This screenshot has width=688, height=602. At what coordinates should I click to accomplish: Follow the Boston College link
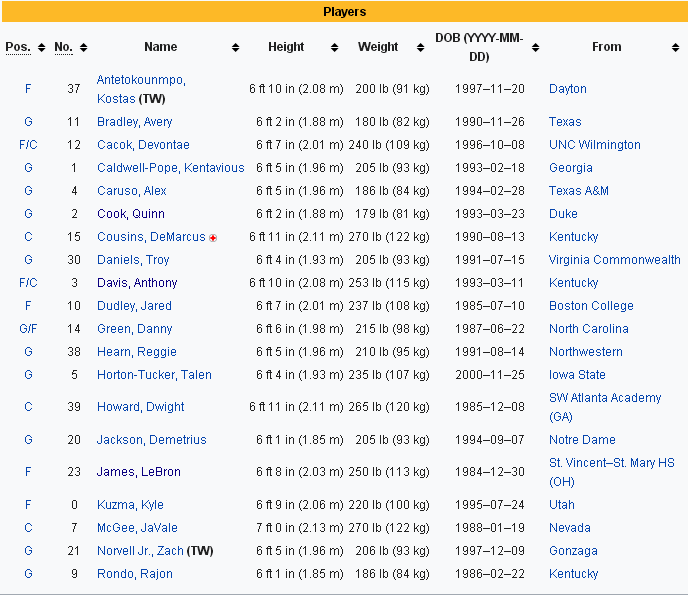tap(591, 306)
